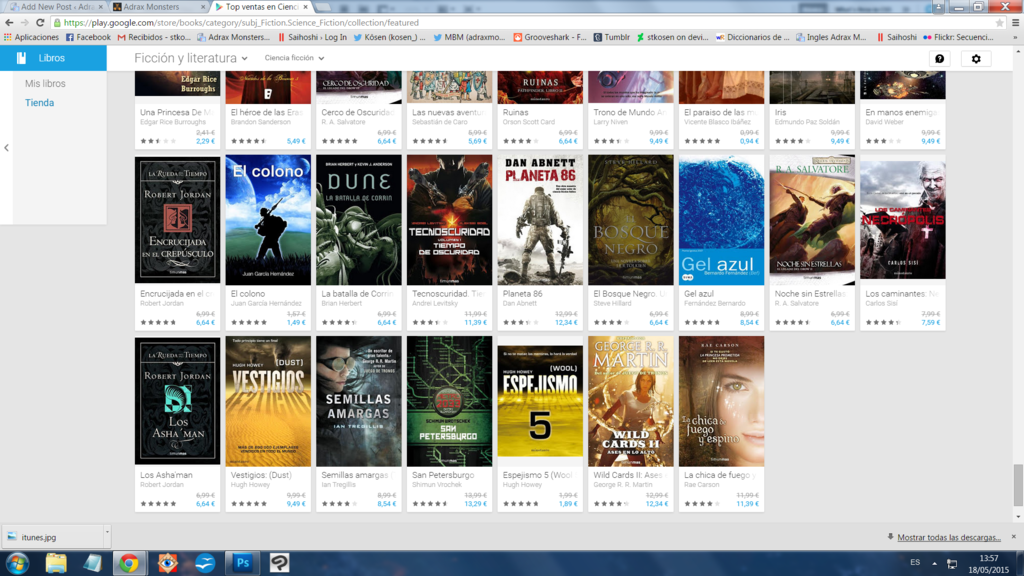Click the Saihoshi Log In bookmark
The width and height of the screenshot is (1024, 576).
pos(312,37)
